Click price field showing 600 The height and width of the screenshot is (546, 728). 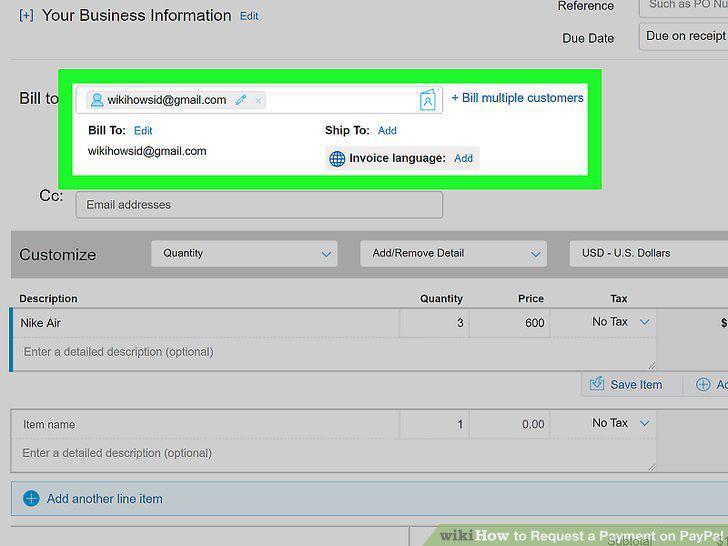point(510,323)
